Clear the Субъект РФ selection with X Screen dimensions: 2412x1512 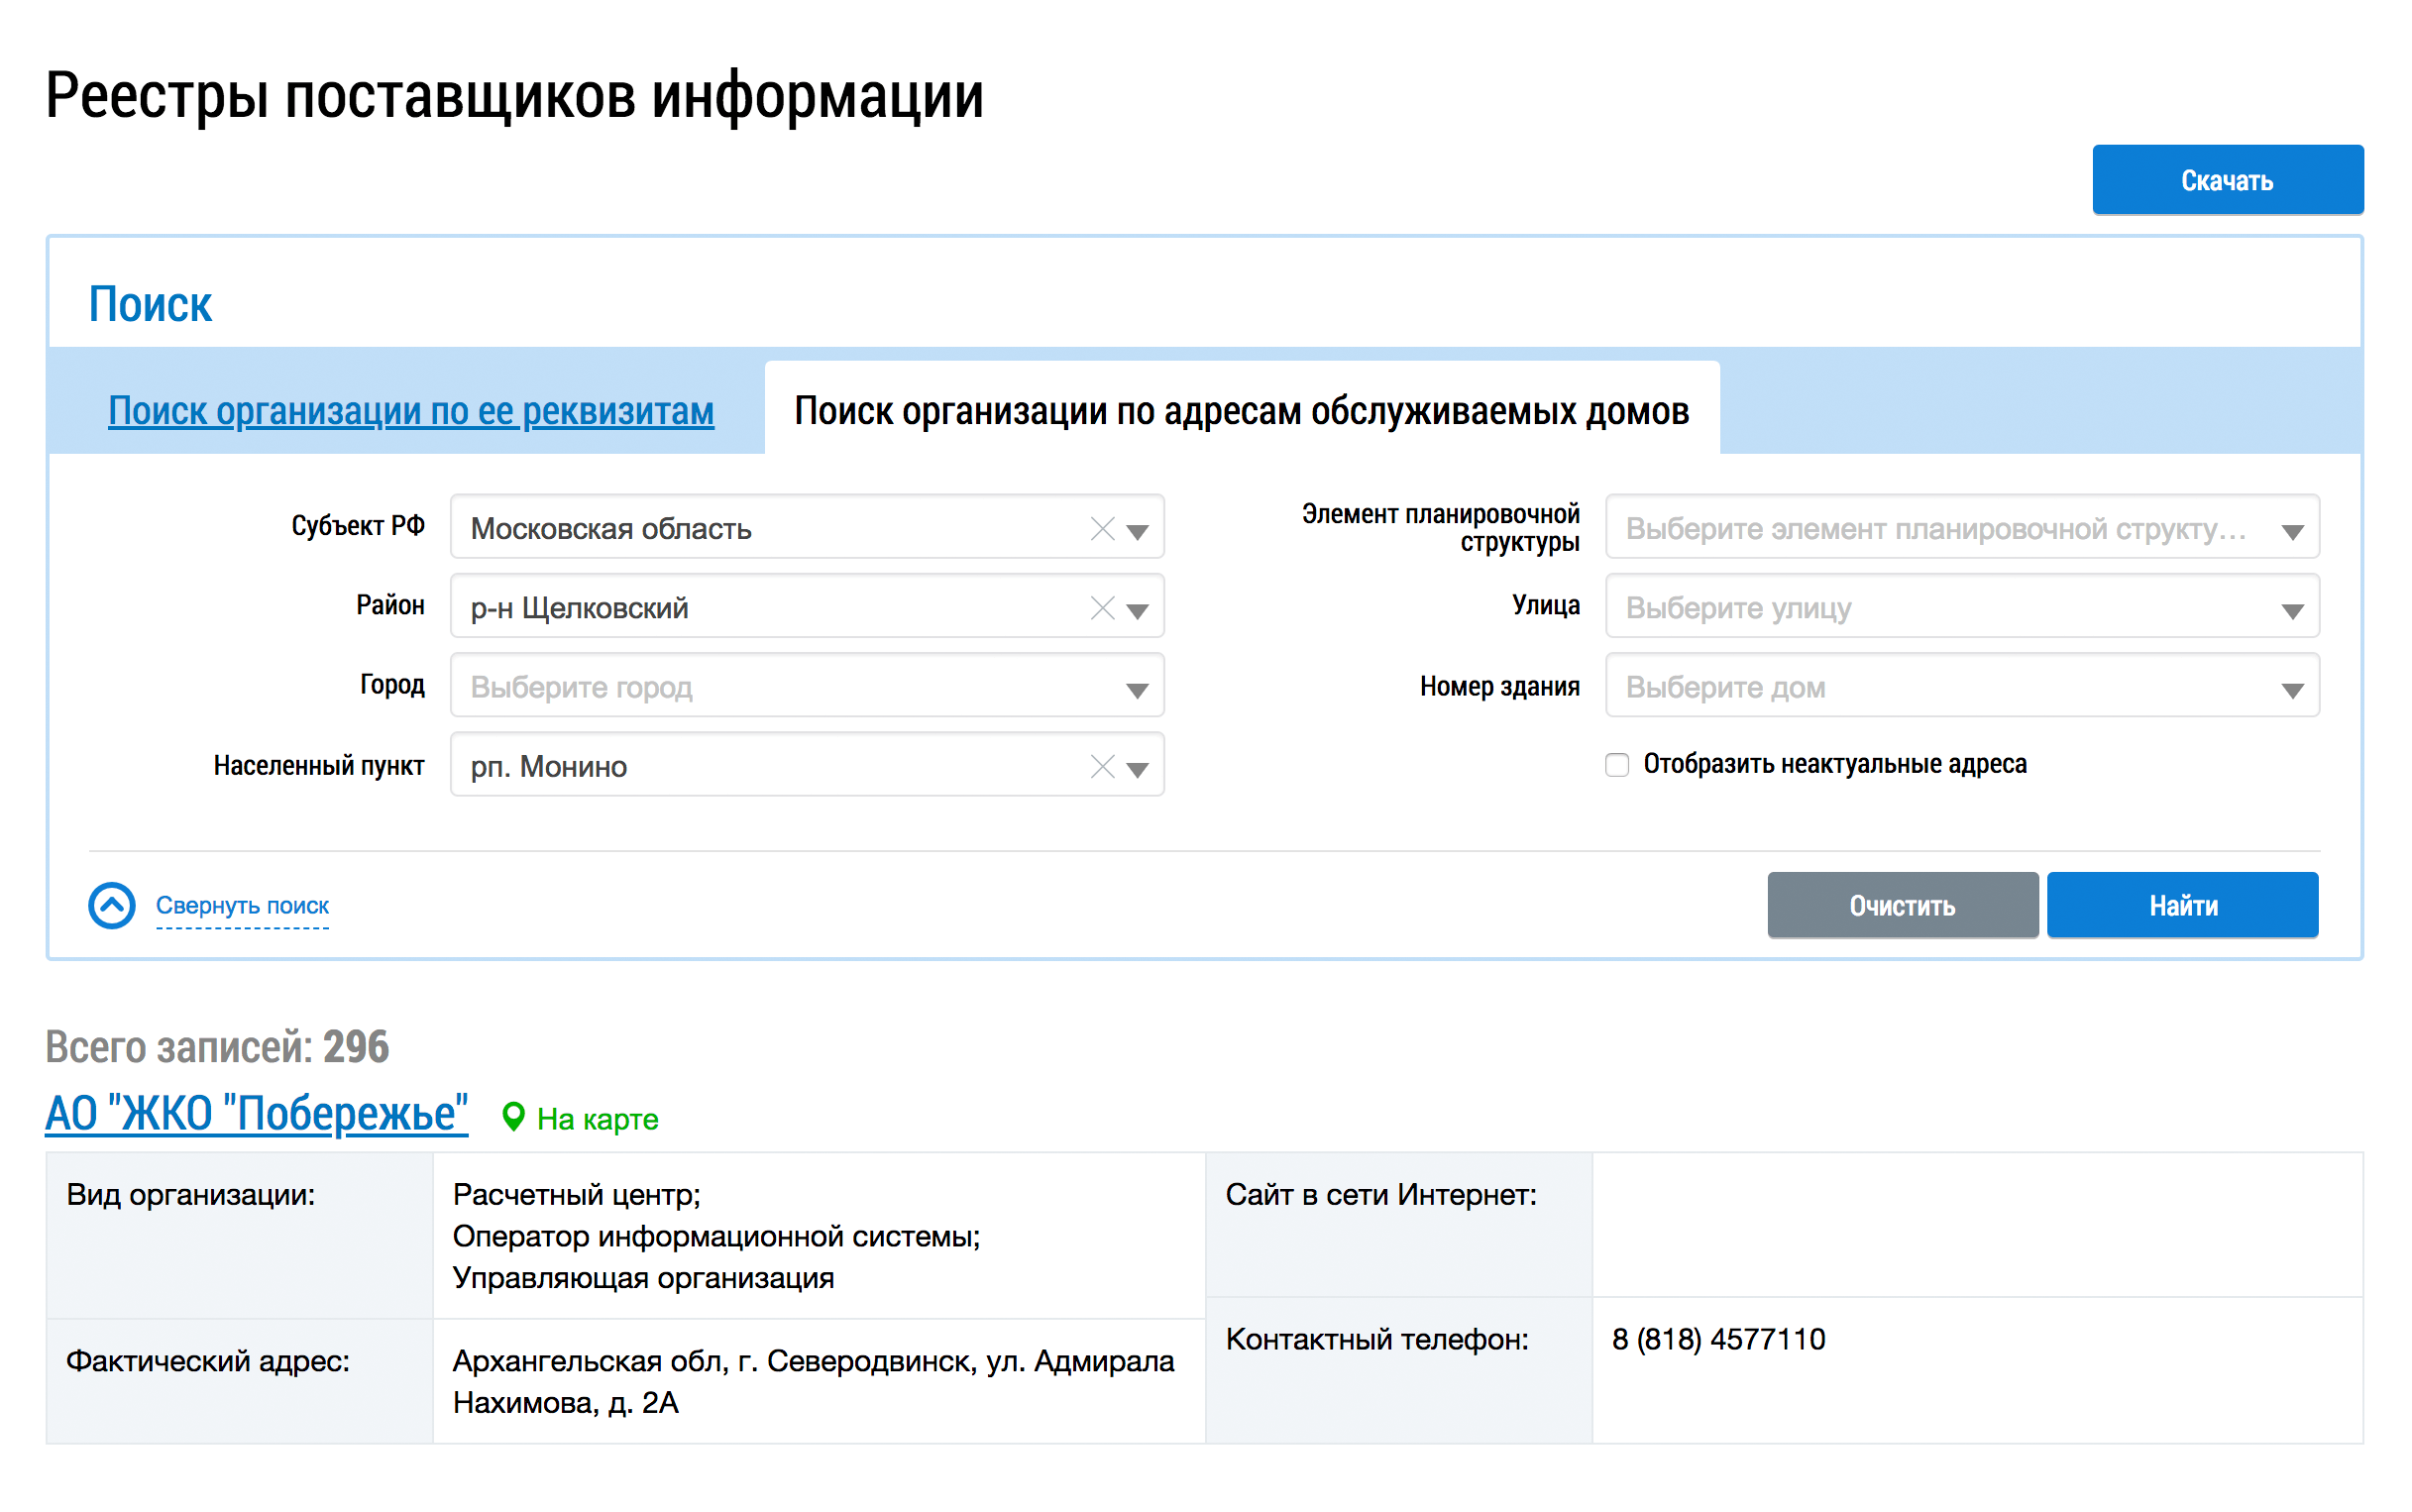coord(1102,528)
